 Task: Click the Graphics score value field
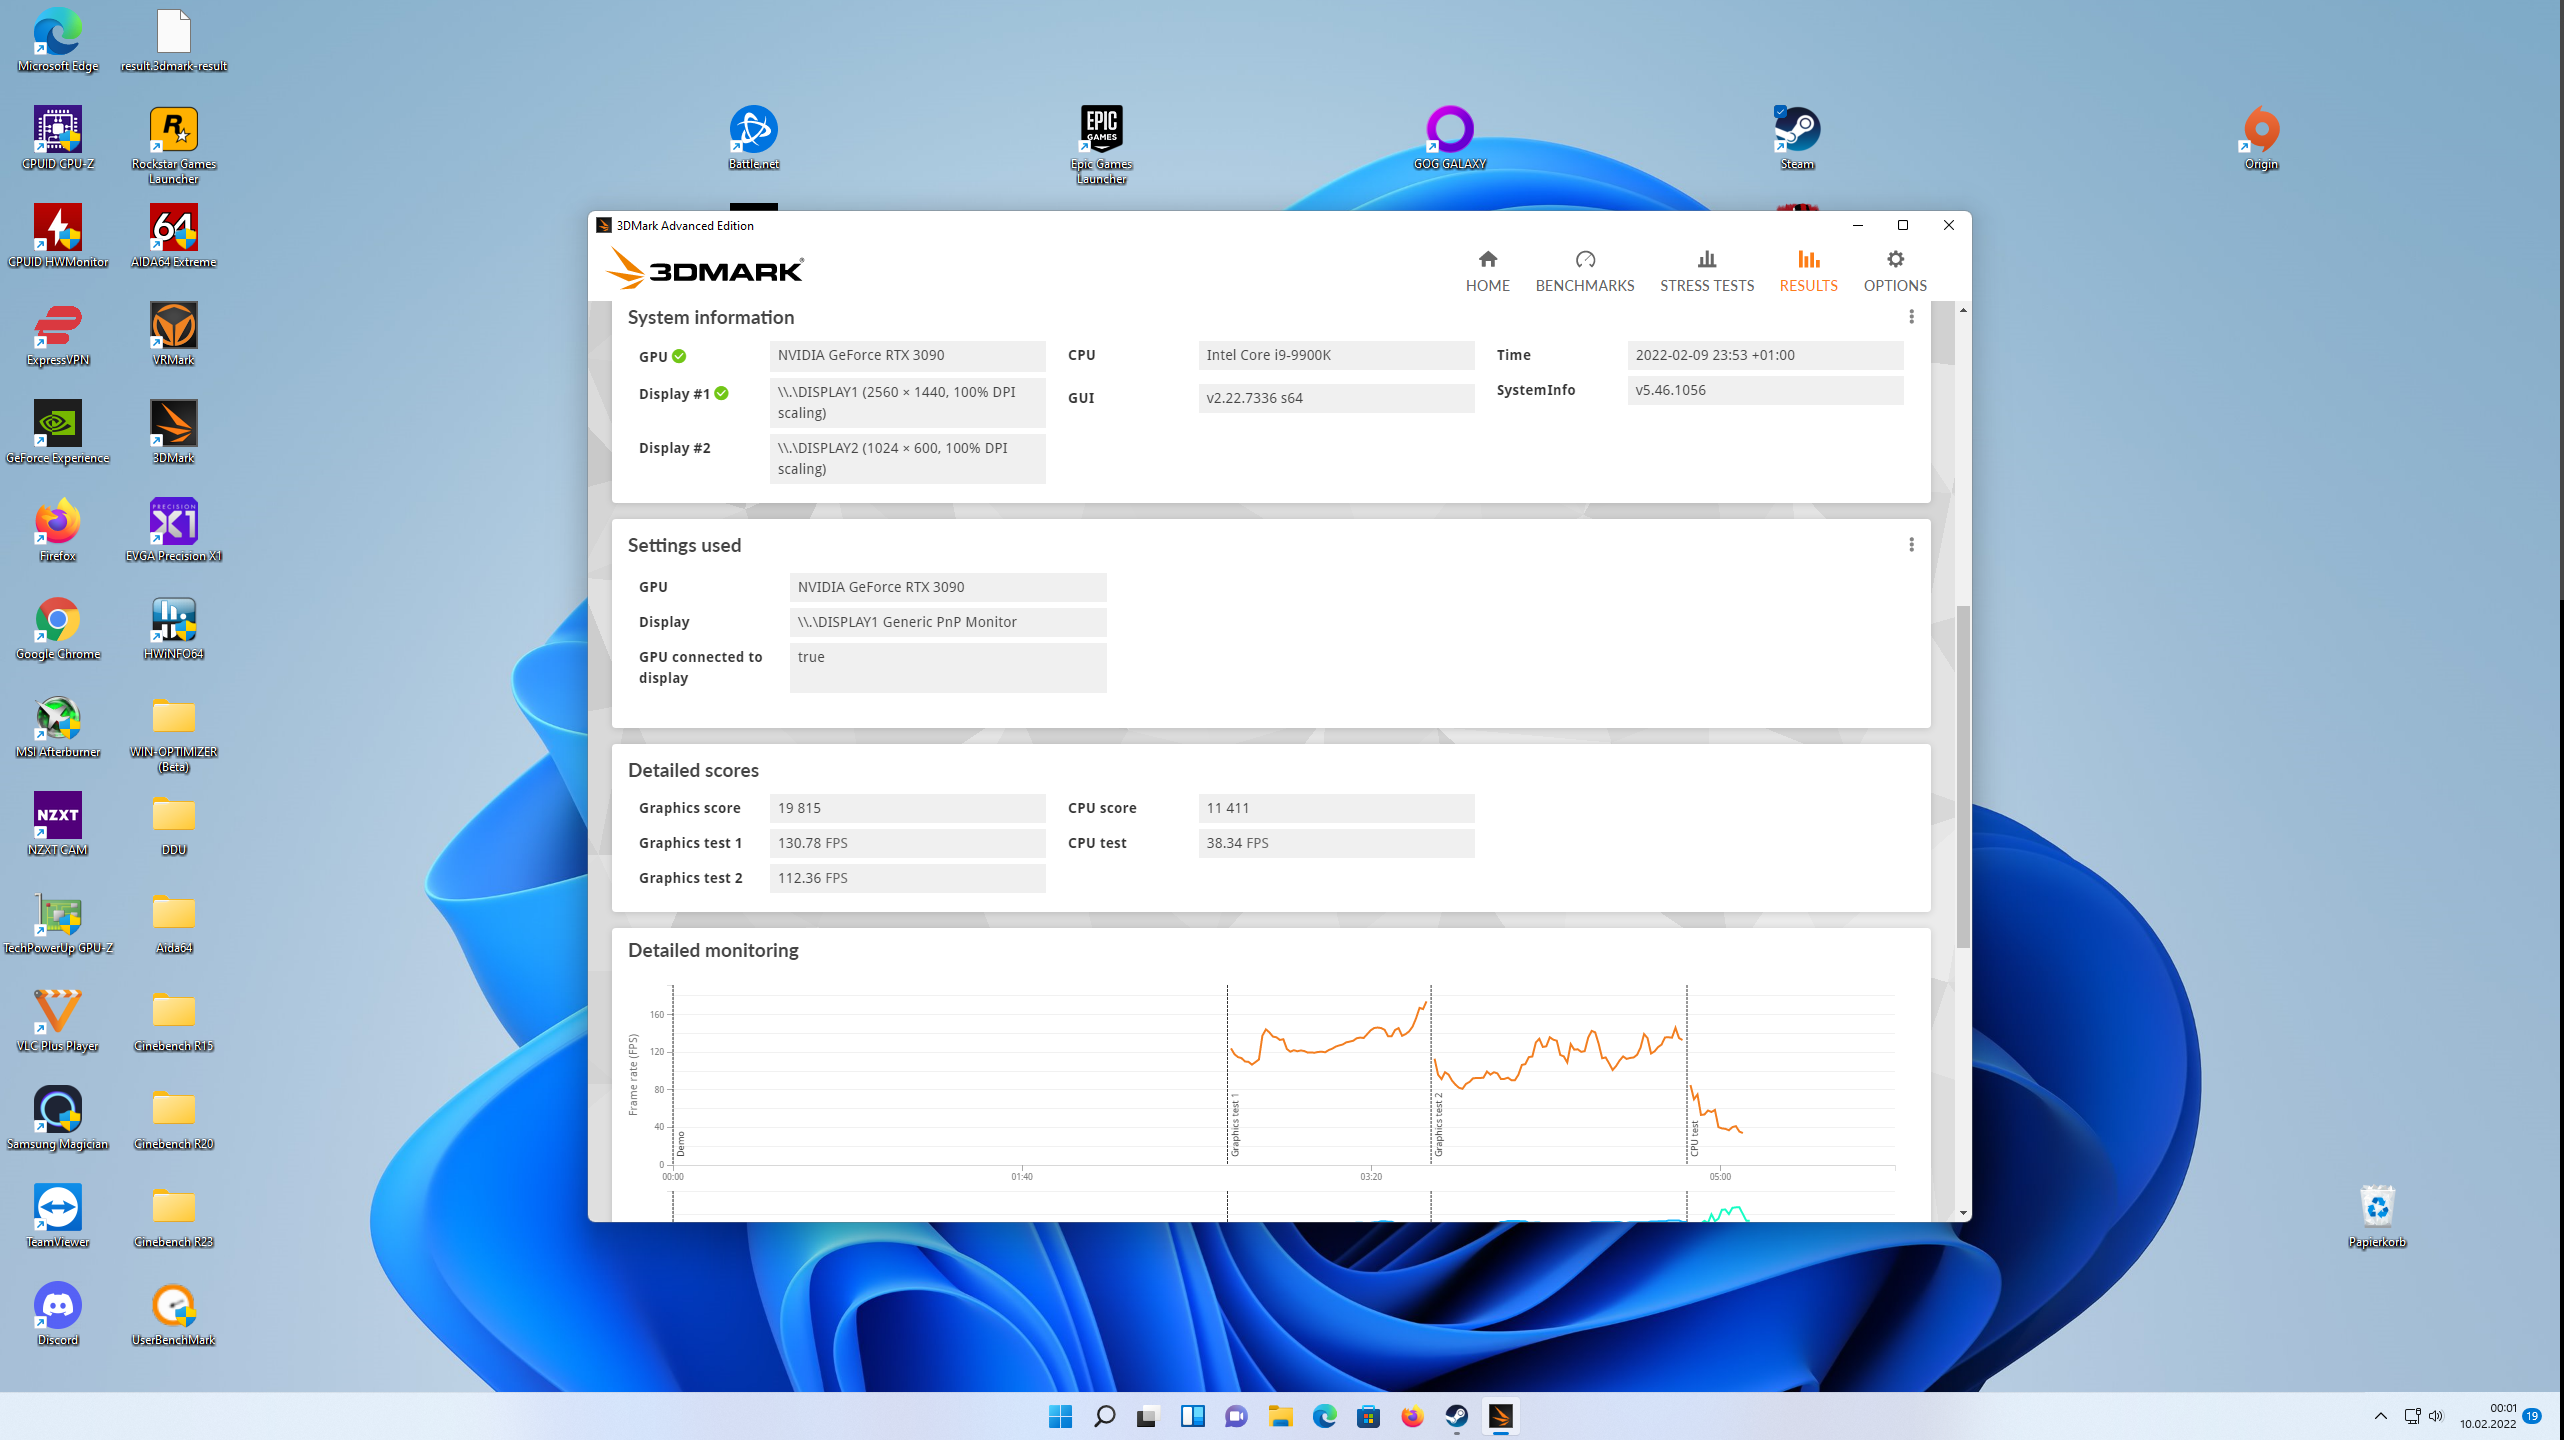(906, 808)
